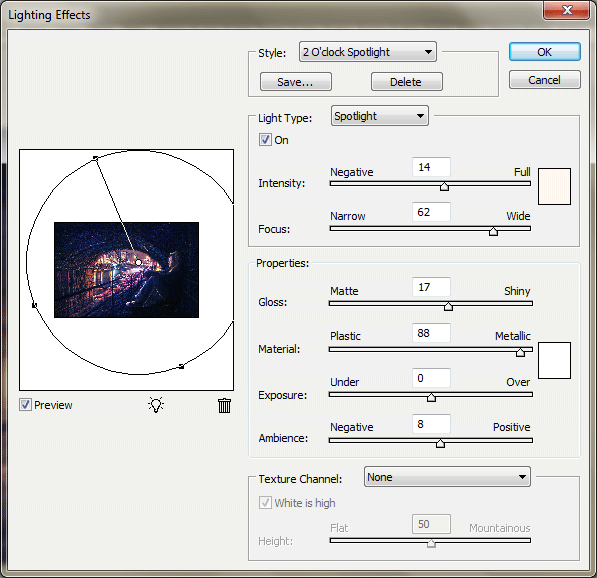
Task: Select the light center point on preview
Action: [139, 262]
